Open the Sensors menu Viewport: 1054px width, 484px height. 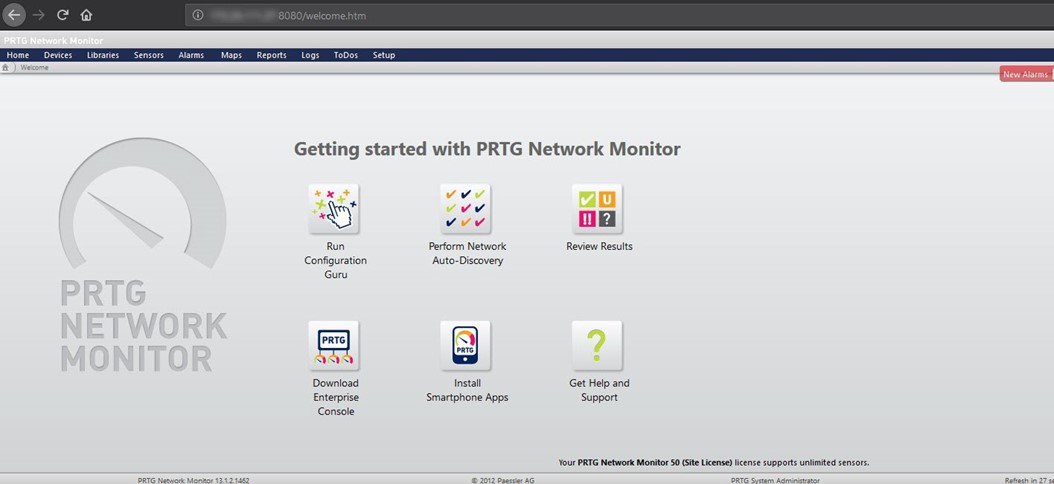click(x=149, y=55)
